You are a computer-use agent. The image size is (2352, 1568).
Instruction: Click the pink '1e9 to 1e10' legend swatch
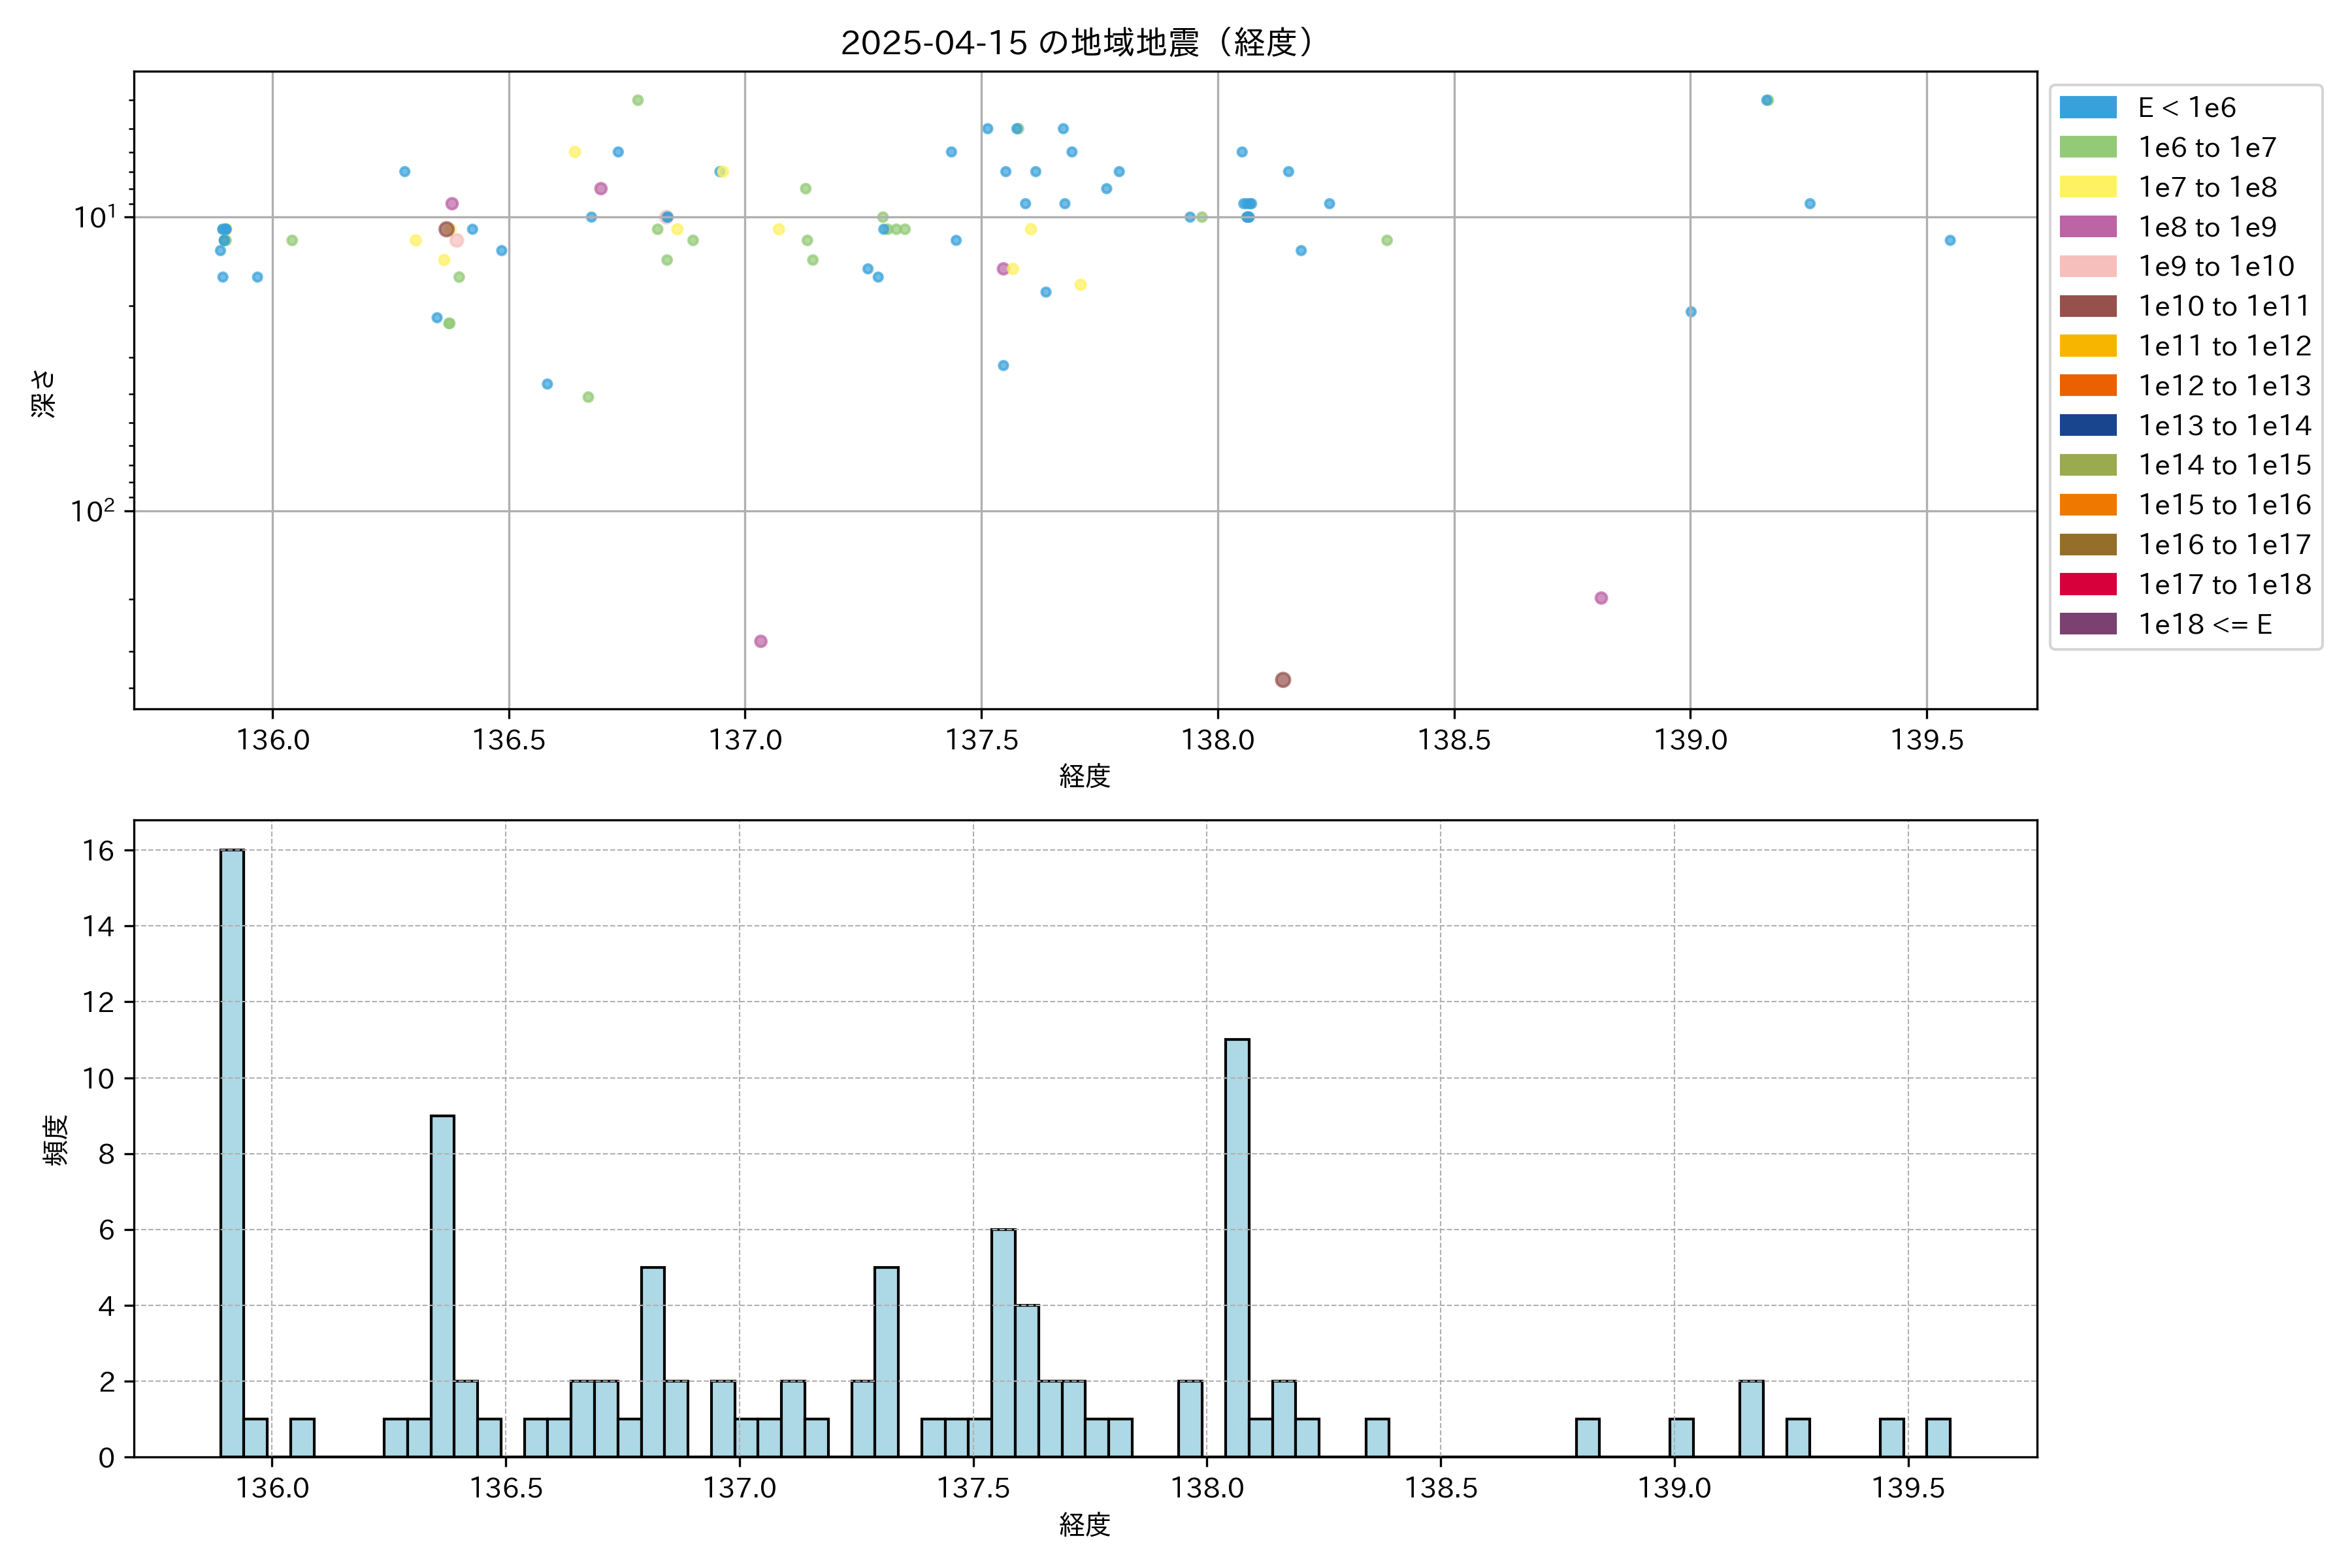[x=2087, y=267]
